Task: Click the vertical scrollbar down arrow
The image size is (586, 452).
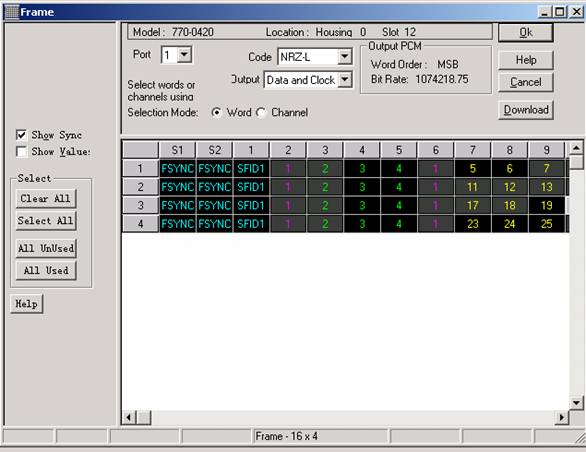Action: coord(576,403)
